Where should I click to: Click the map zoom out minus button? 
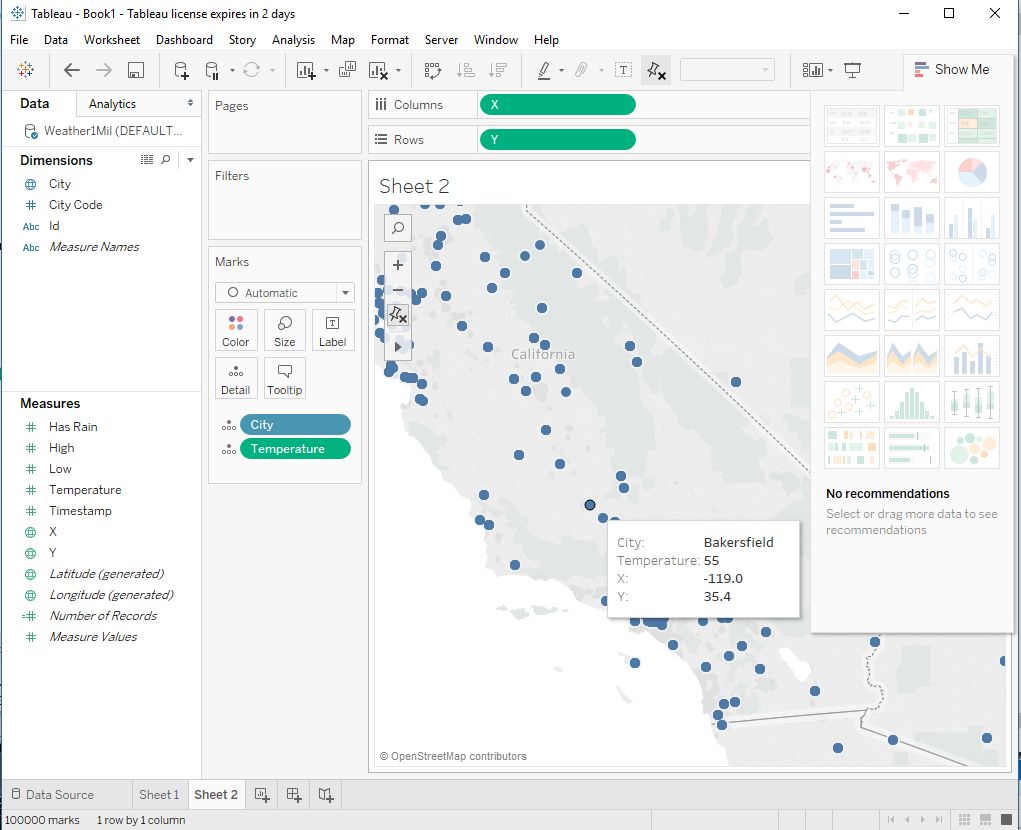[398, 290]
